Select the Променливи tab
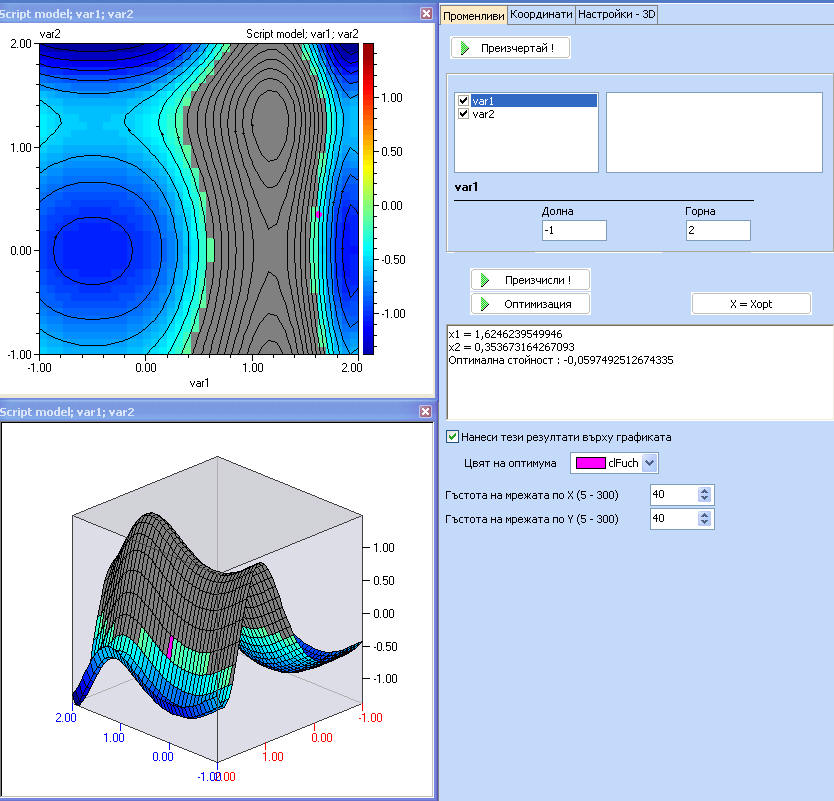Viewport: 834px width, 801px height. (473, 15)
